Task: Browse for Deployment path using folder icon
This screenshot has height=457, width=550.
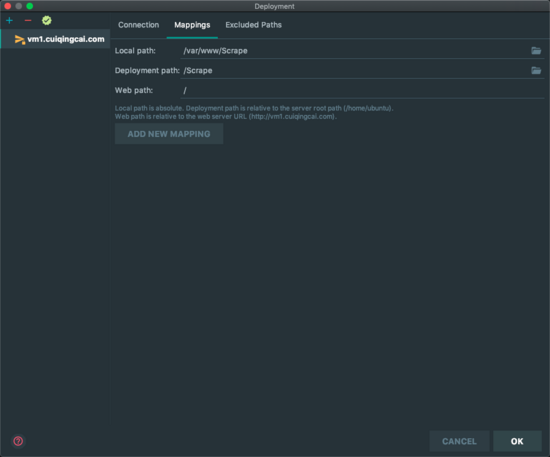Action: click(536, 70)
